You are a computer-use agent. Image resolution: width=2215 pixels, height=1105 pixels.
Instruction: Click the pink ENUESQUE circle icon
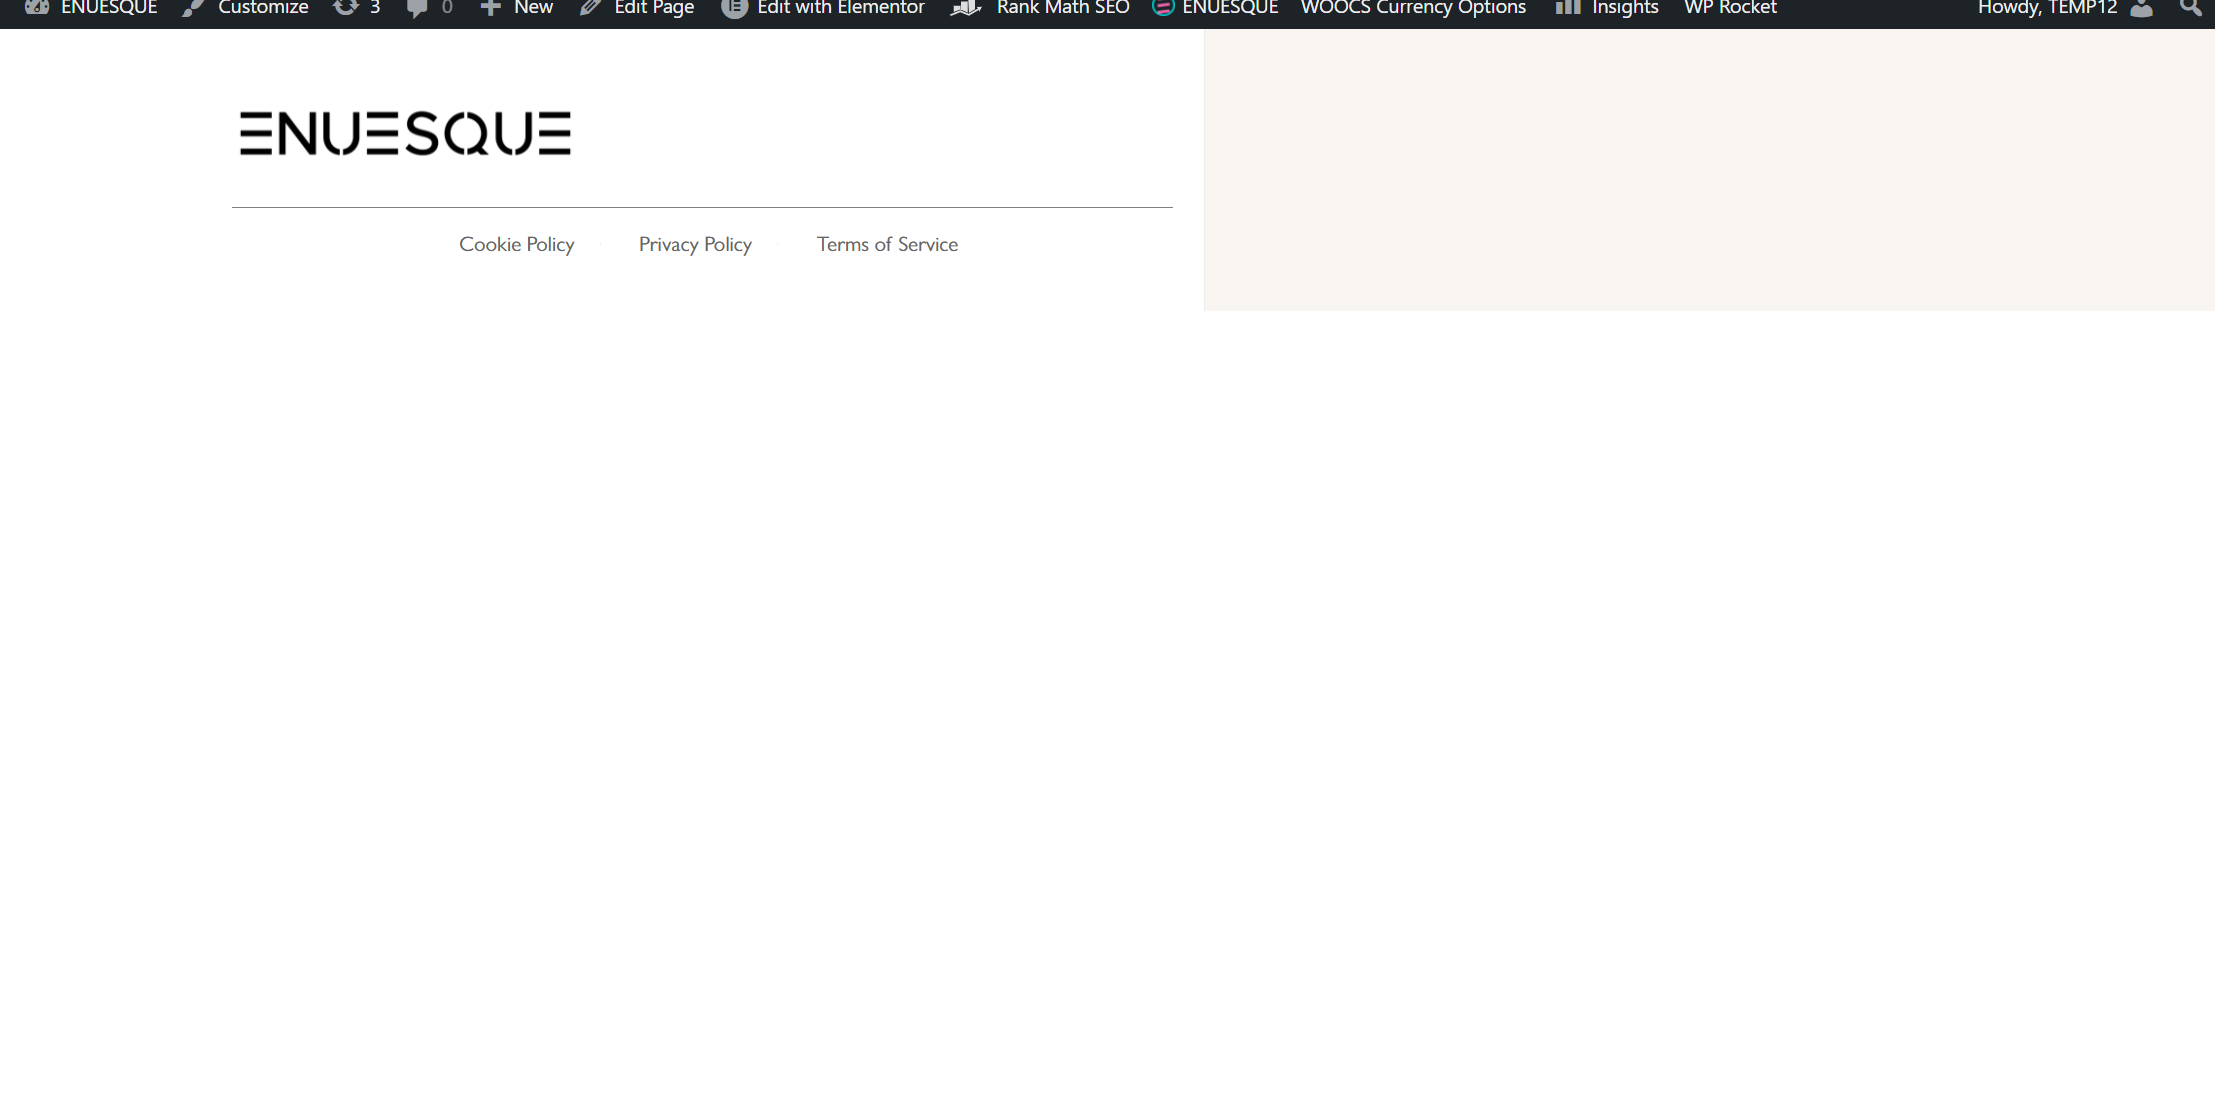[x=1162, y=8]
